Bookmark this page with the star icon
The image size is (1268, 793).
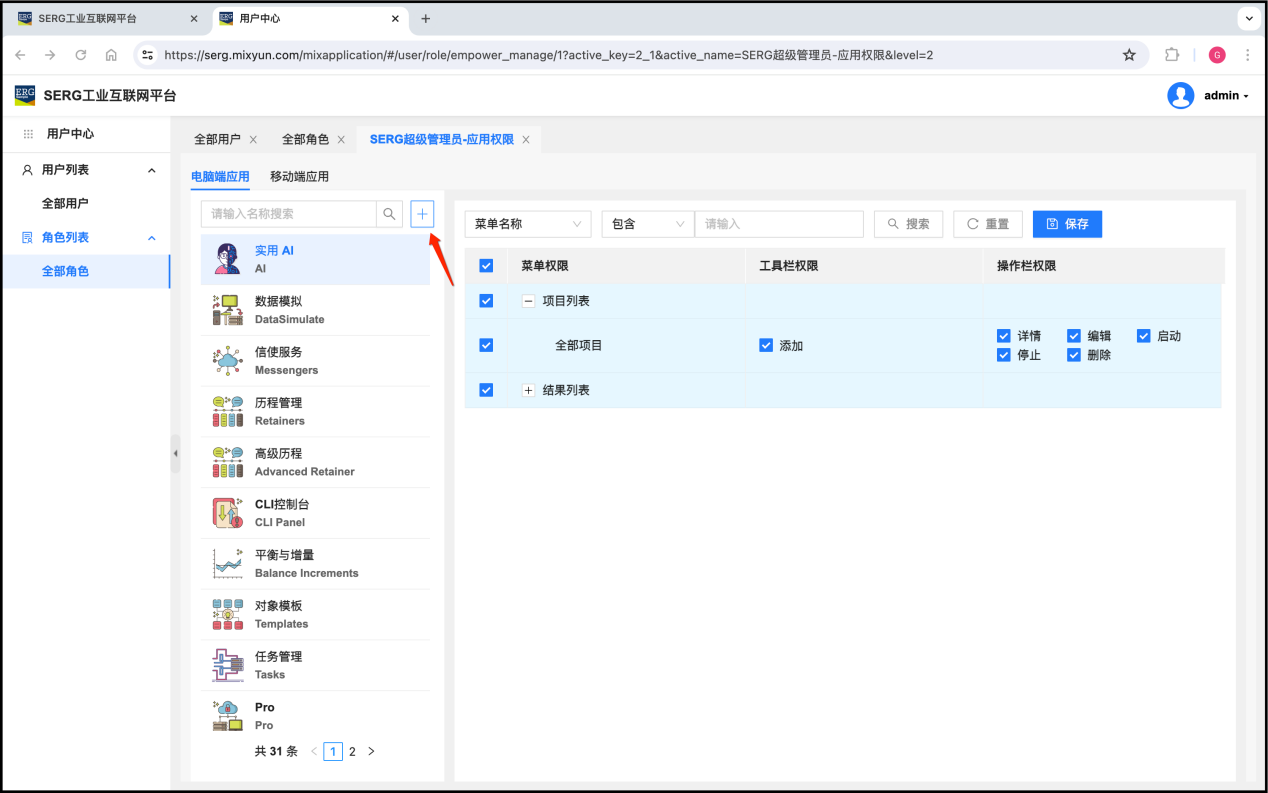[1129, 55]
